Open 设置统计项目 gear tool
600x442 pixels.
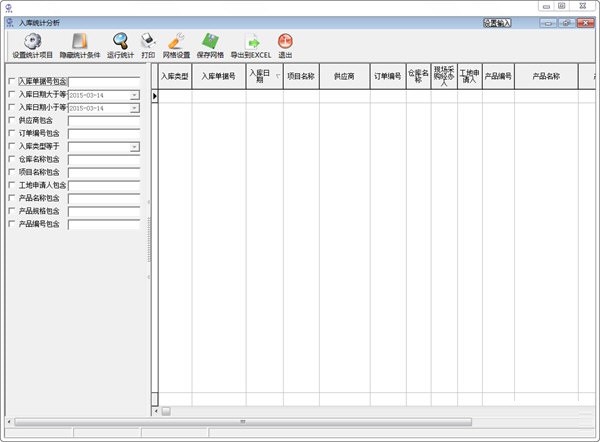point(33,46)
